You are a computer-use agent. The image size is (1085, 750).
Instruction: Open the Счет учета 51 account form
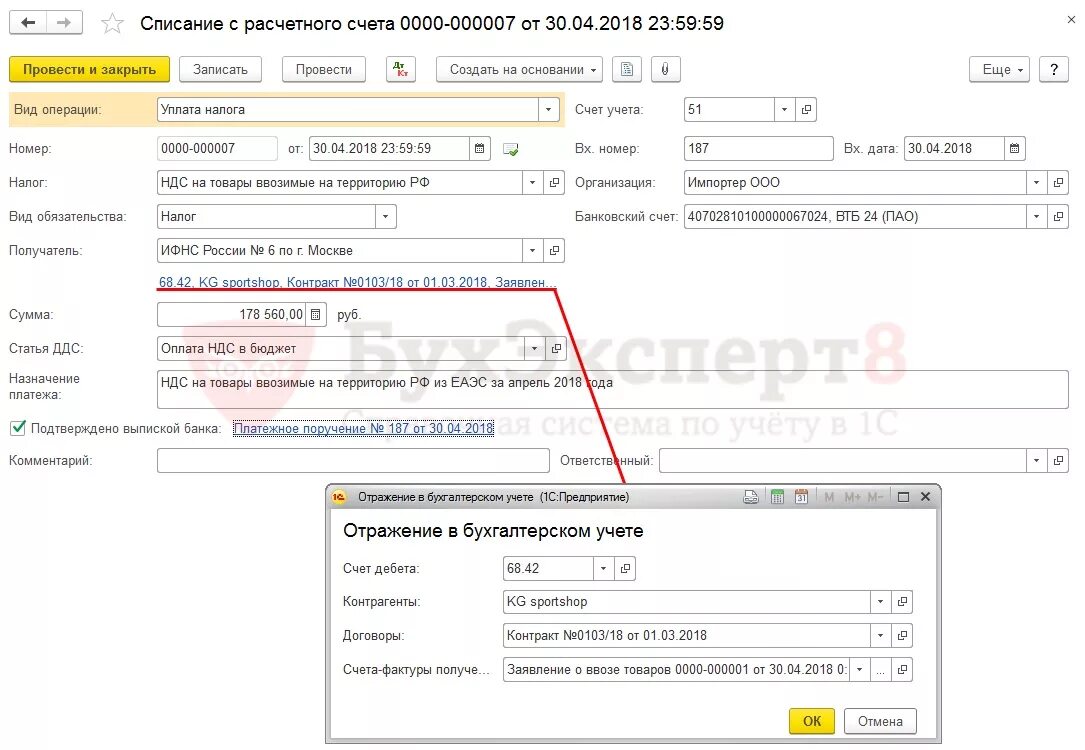[806, 109]
